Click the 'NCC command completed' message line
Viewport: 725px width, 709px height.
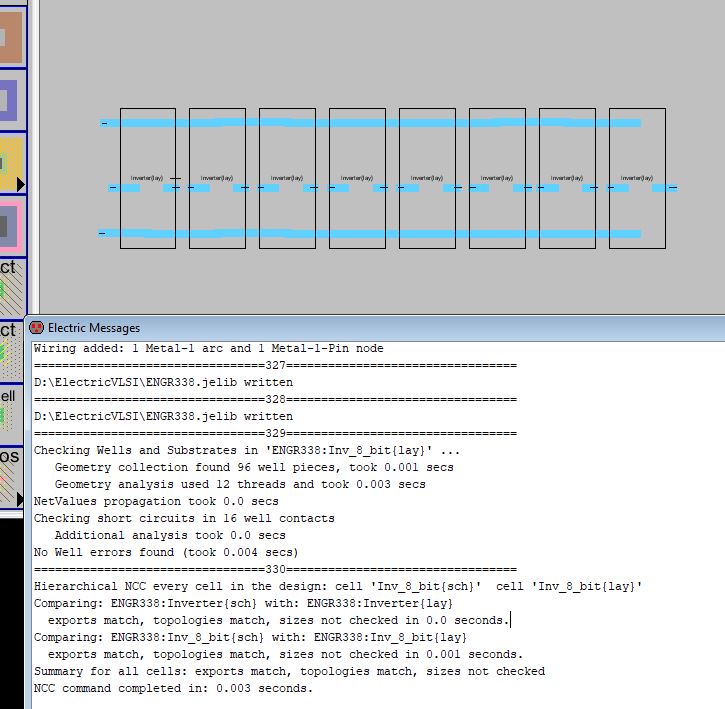(173, 688)
